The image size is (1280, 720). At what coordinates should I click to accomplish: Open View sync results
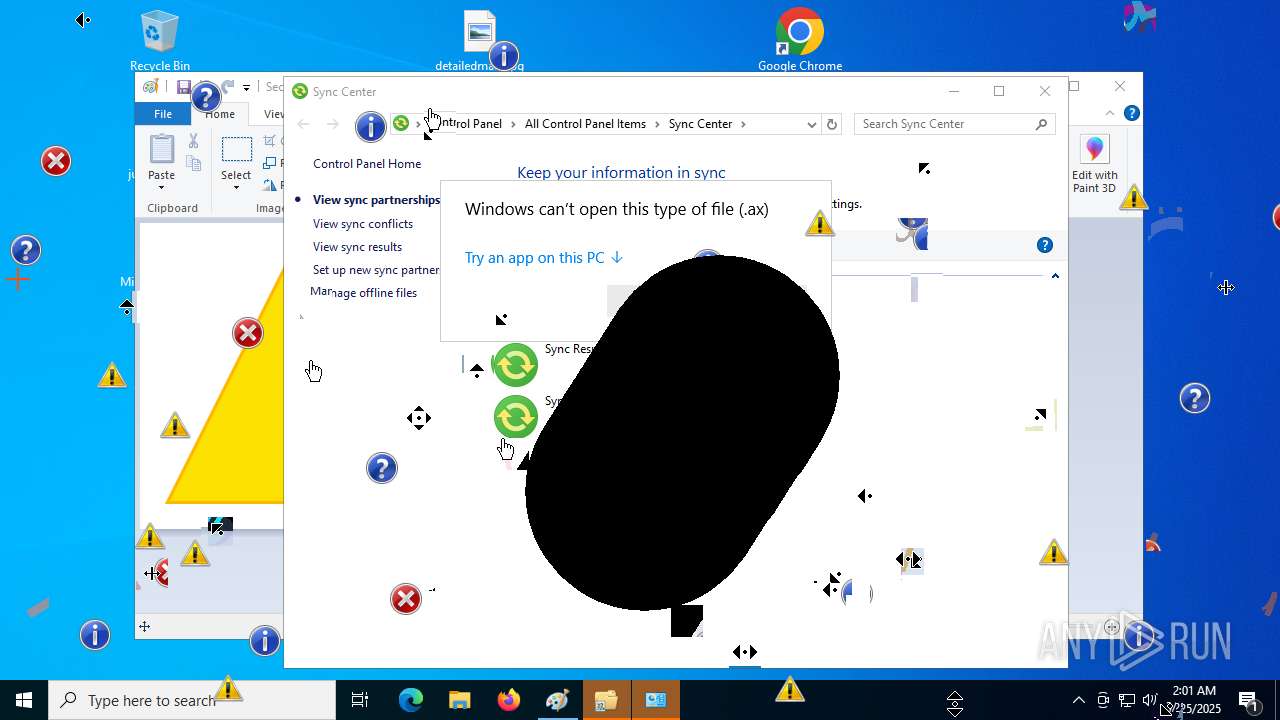point(357,247)
